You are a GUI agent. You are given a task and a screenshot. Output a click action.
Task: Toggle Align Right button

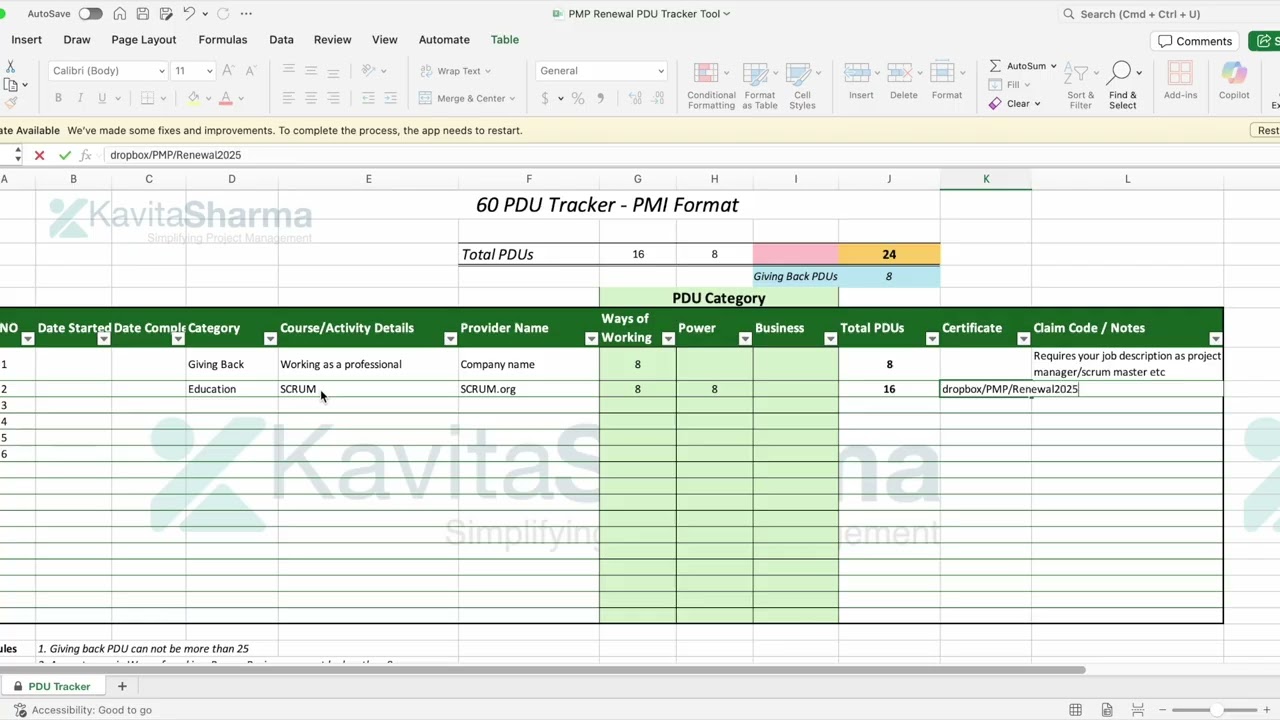click(333, 98)
